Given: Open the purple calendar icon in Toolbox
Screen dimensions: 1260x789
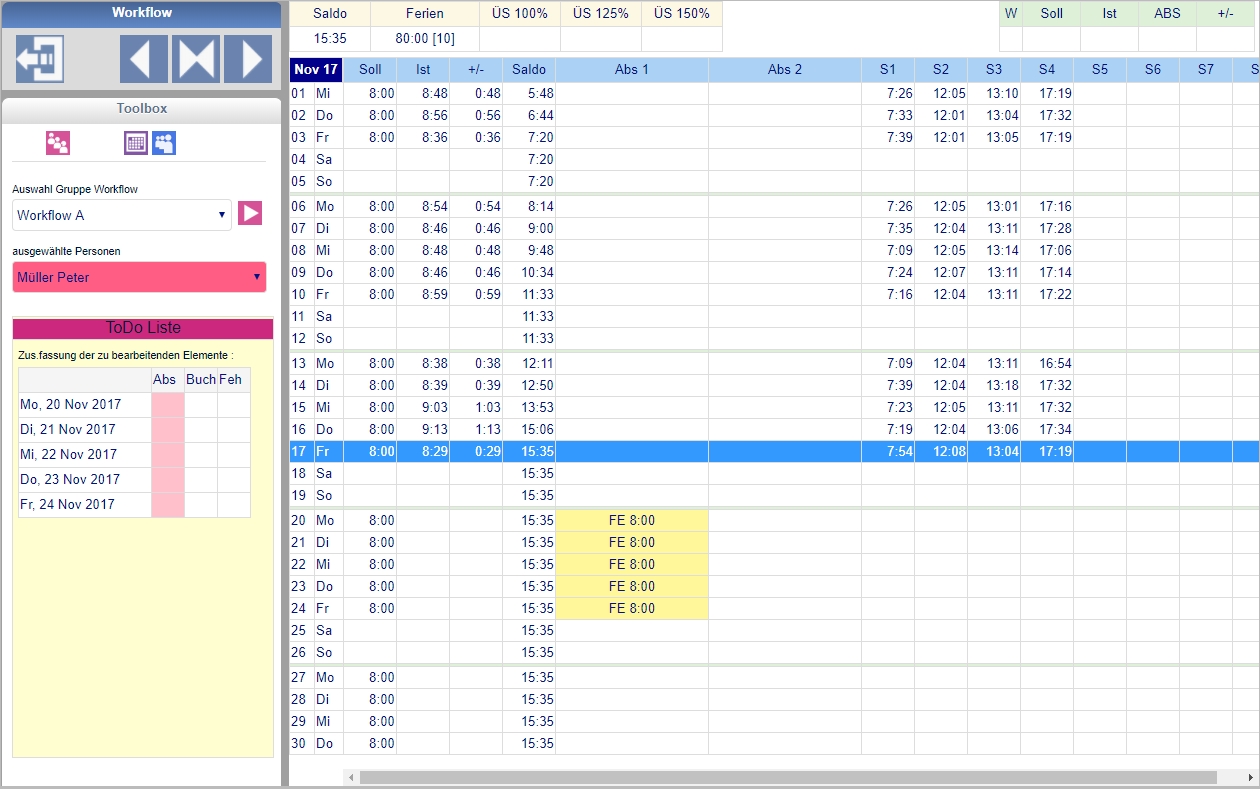Looking at the screenshot, I should 136,143.
